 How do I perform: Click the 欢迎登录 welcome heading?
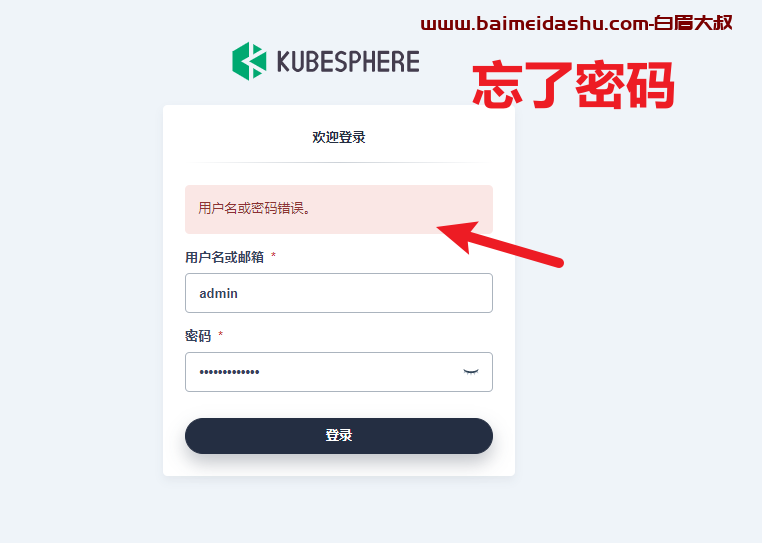[x=339, y=138]
